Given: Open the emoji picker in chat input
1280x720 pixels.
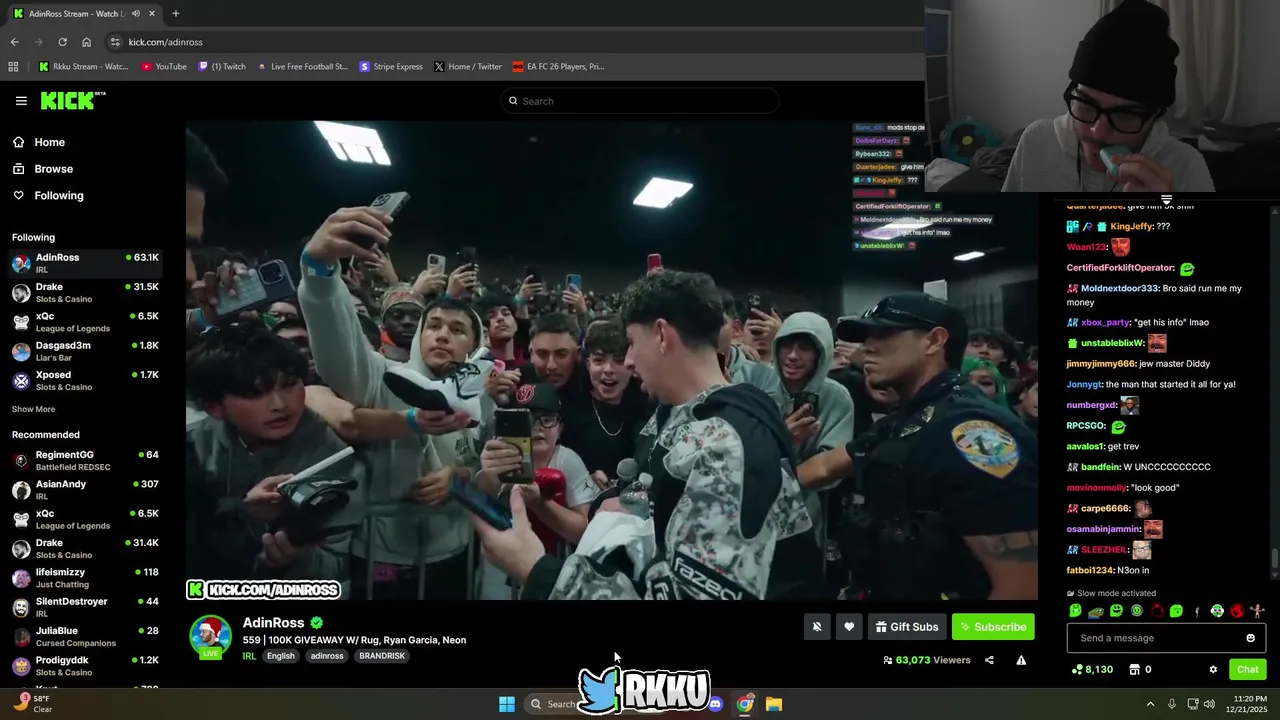Looking at the screenshot, I should coord(1250,638).
